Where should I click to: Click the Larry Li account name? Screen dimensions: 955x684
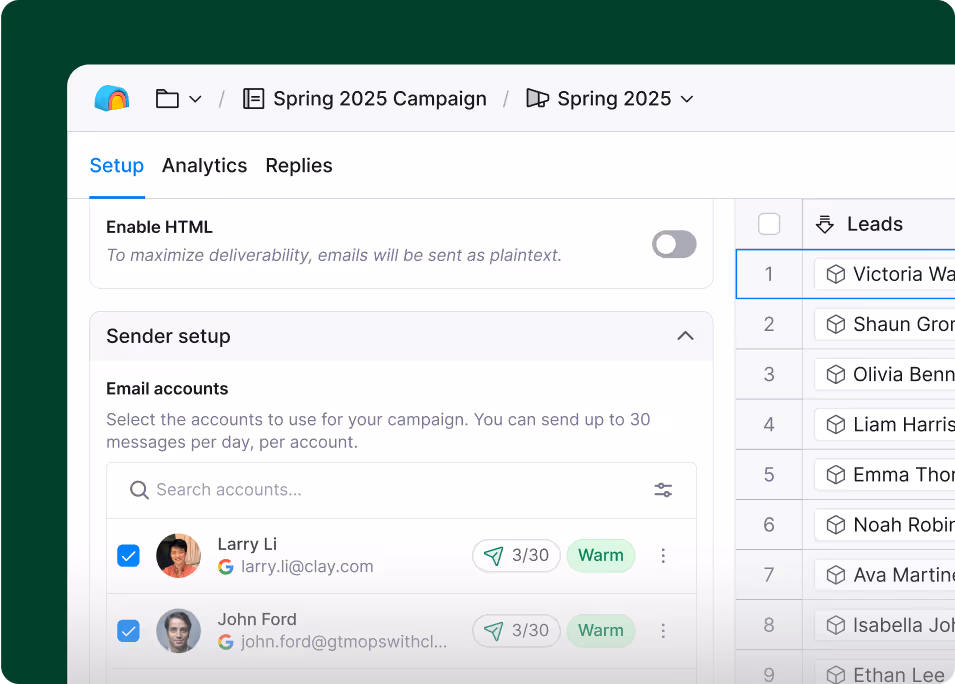[247, 544]
